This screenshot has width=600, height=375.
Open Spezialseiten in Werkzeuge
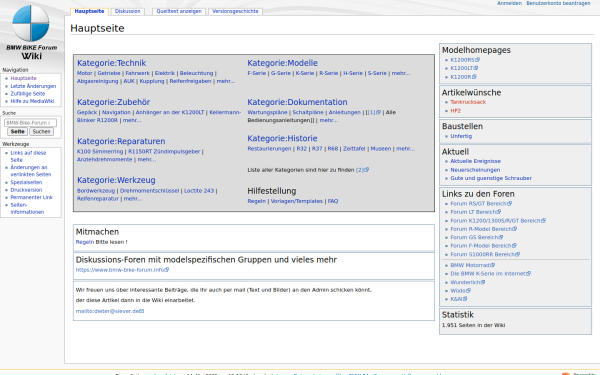coord(26,183)
